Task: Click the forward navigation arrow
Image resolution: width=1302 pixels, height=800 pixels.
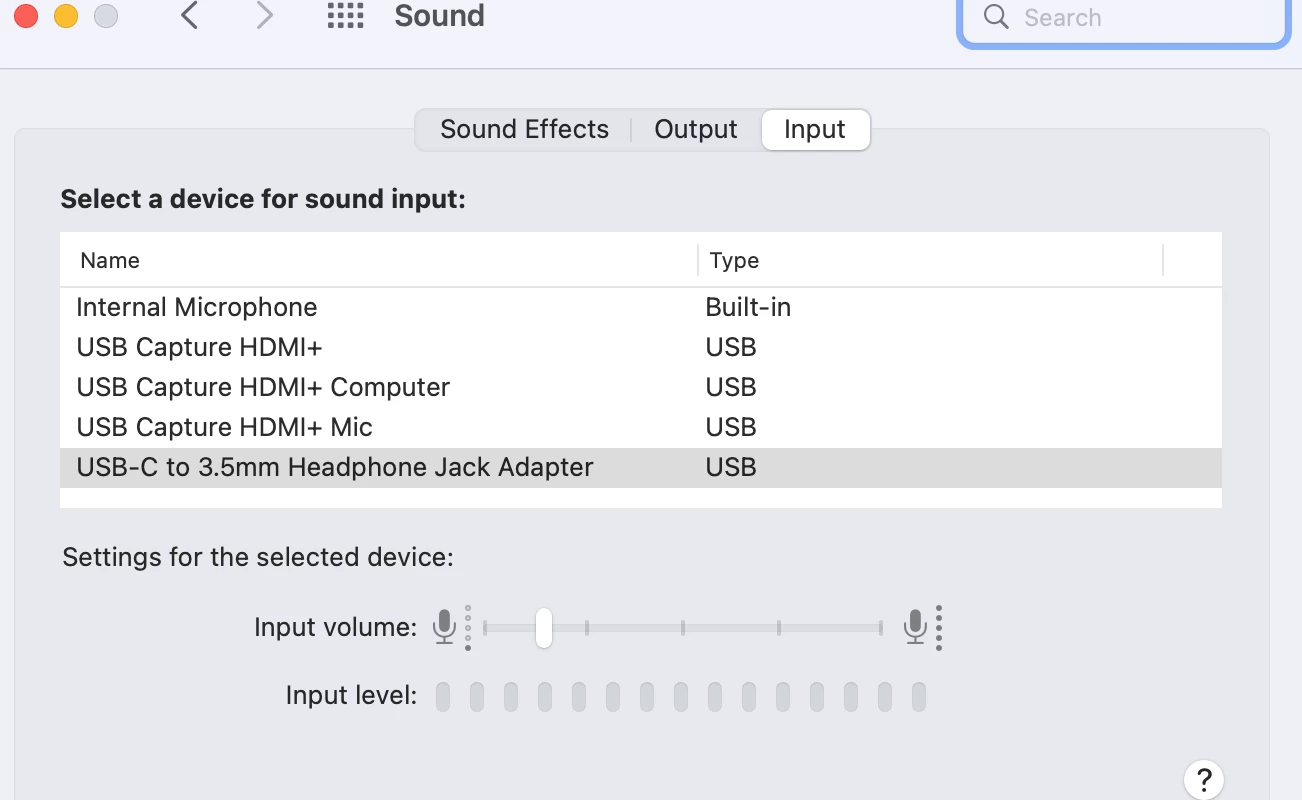Action: pyautogui.click(x=264, y=16)
